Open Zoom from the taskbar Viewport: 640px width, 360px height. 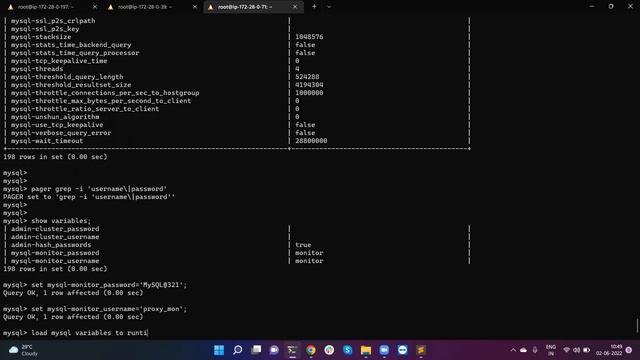[384, 350]
